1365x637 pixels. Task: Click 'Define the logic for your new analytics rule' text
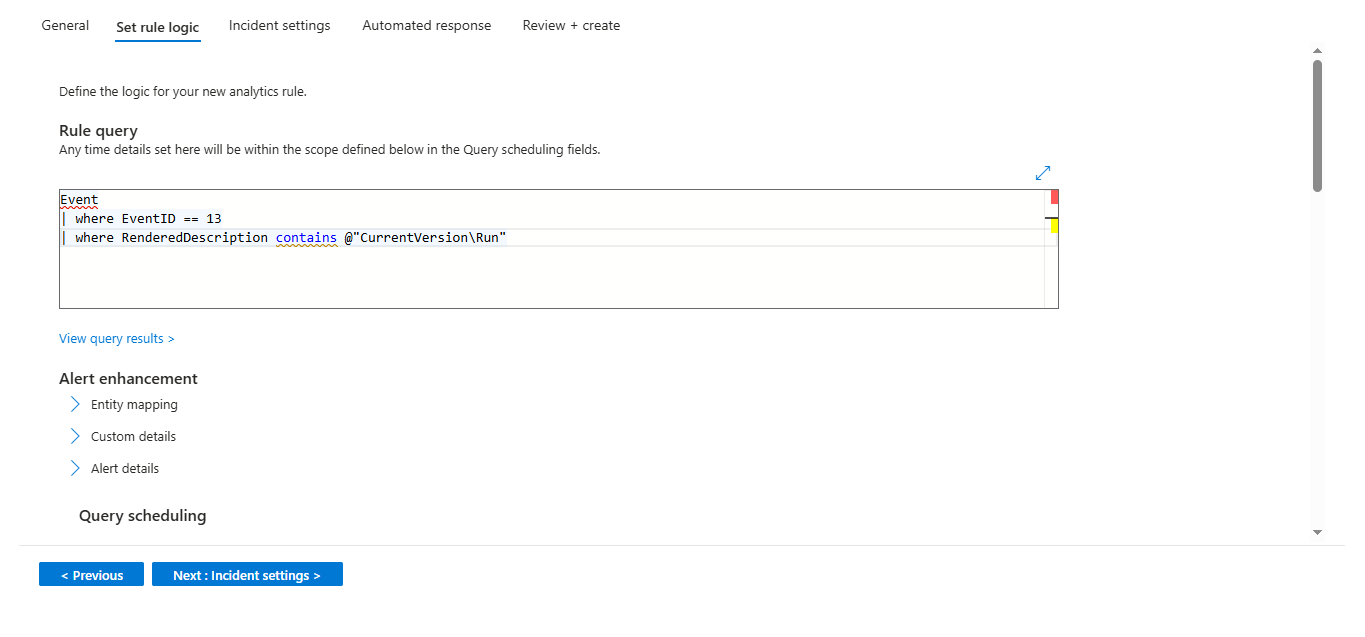tap(183, 92)
